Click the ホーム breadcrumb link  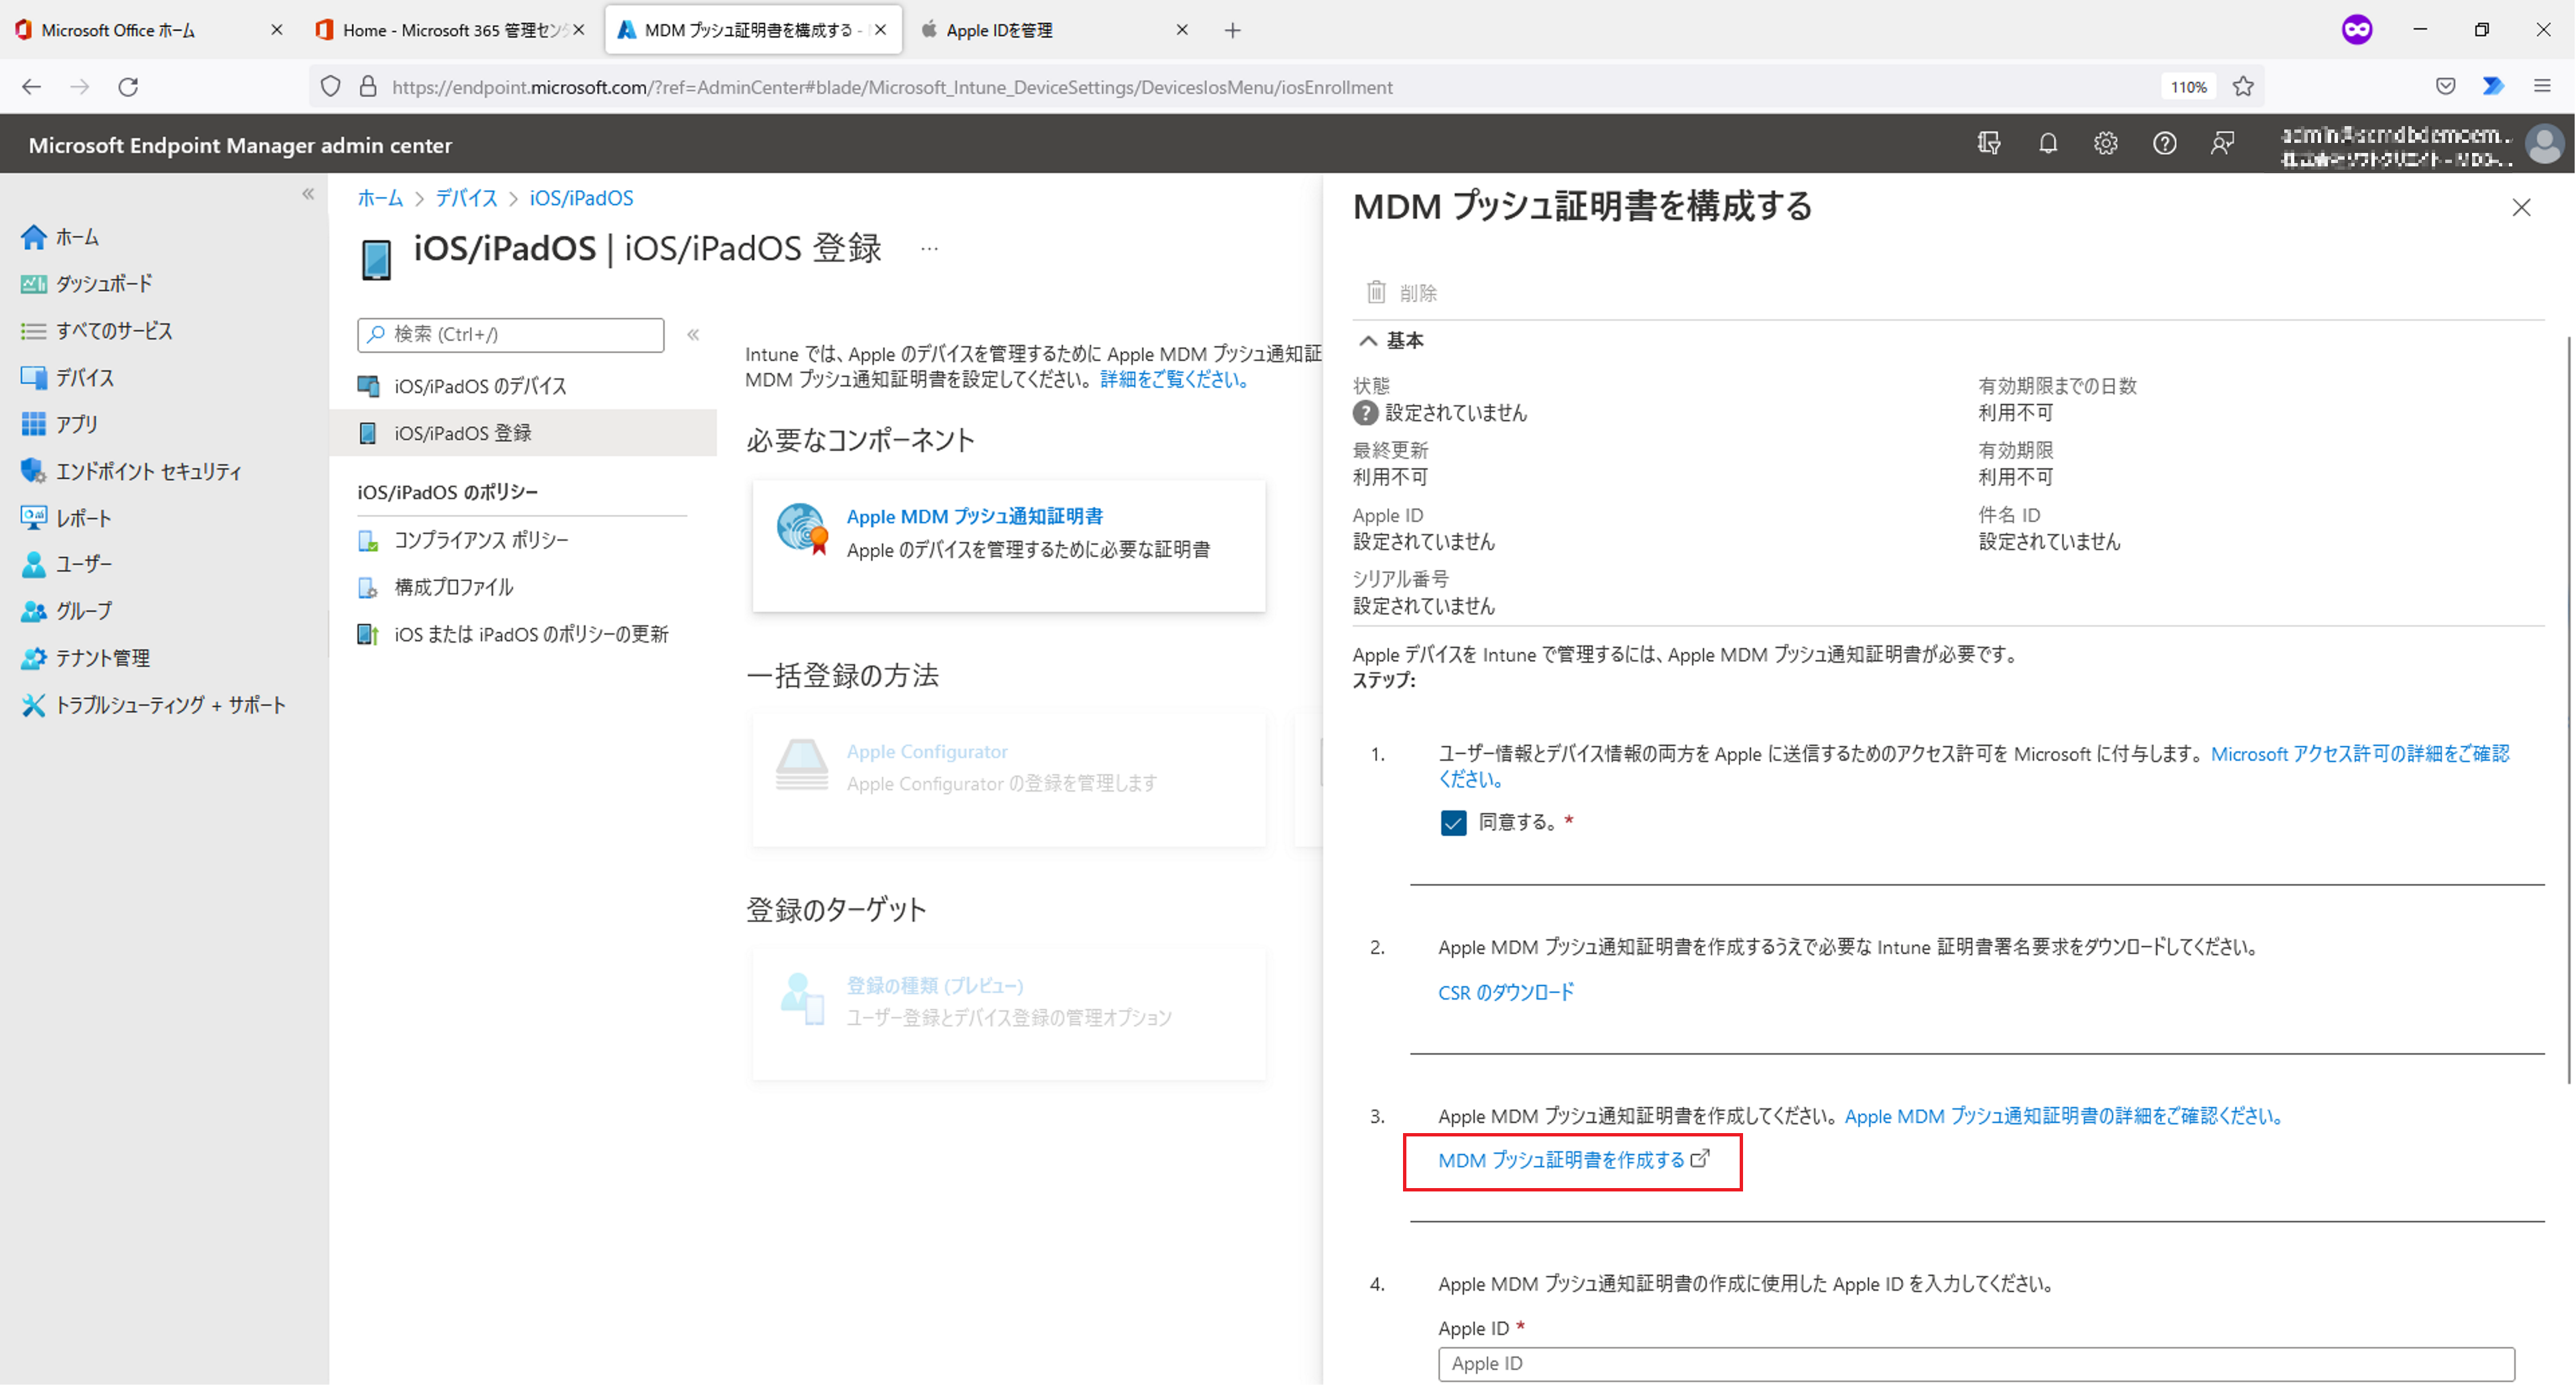coord(380,198)
